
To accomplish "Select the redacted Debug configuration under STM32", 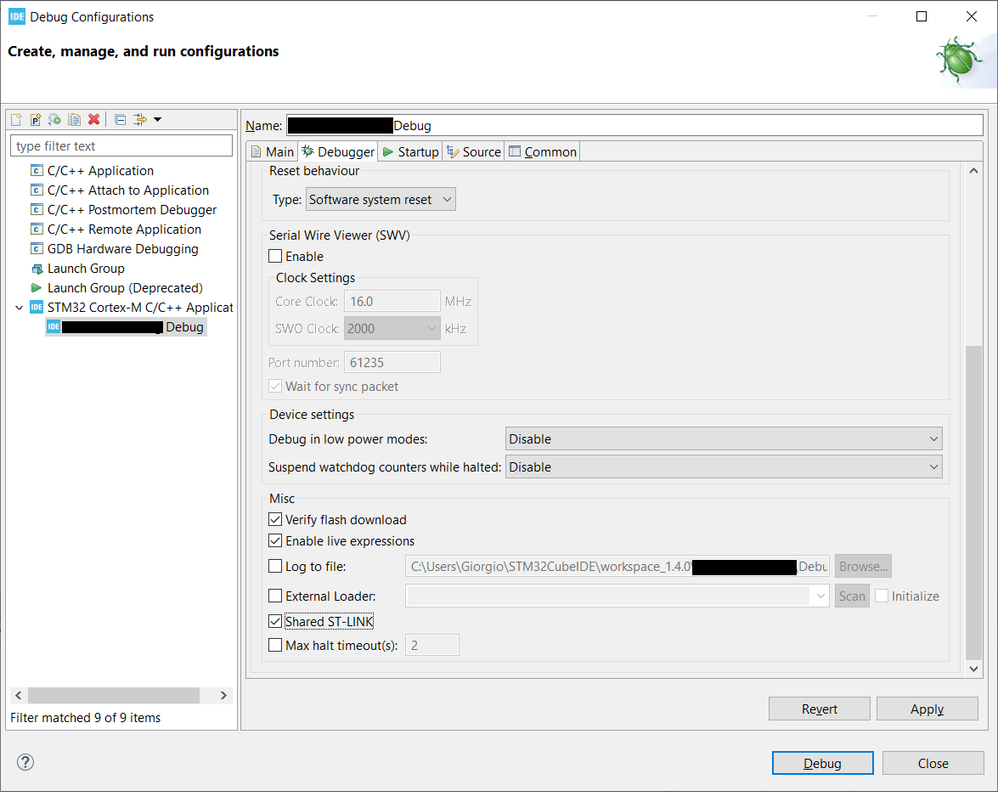I will pos(126,327).
